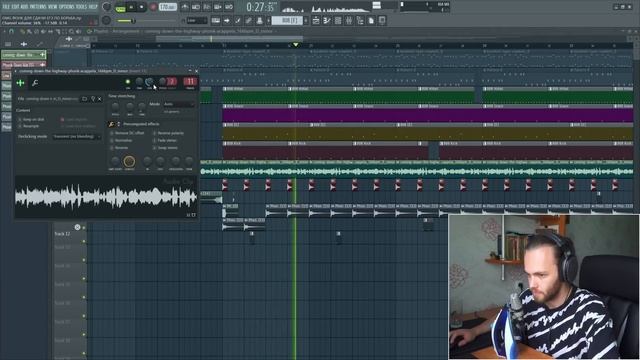Open the Channel rack view icon
This screenshot has width=640, height=360.
pyautogui.click(x=338, y=20)
